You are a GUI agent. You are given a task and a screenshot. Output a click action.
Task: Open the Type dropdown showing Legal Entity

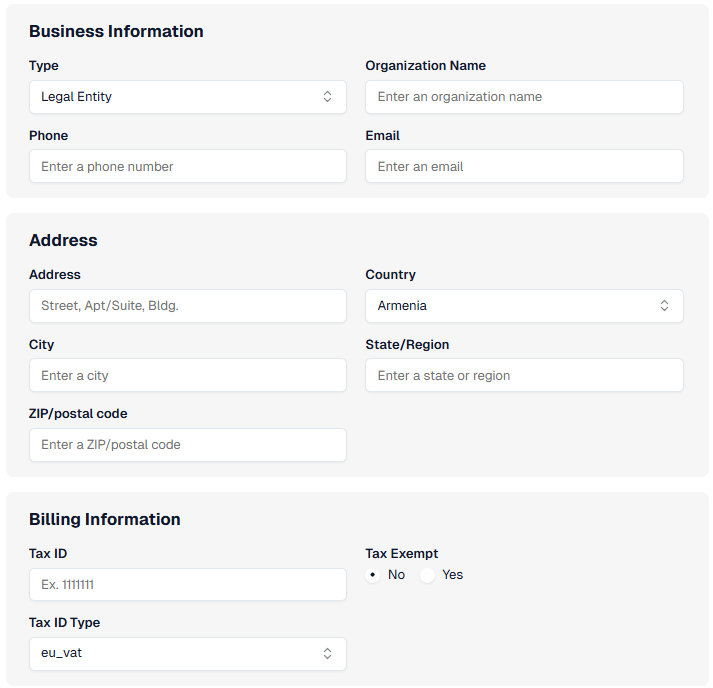[187, 97]
